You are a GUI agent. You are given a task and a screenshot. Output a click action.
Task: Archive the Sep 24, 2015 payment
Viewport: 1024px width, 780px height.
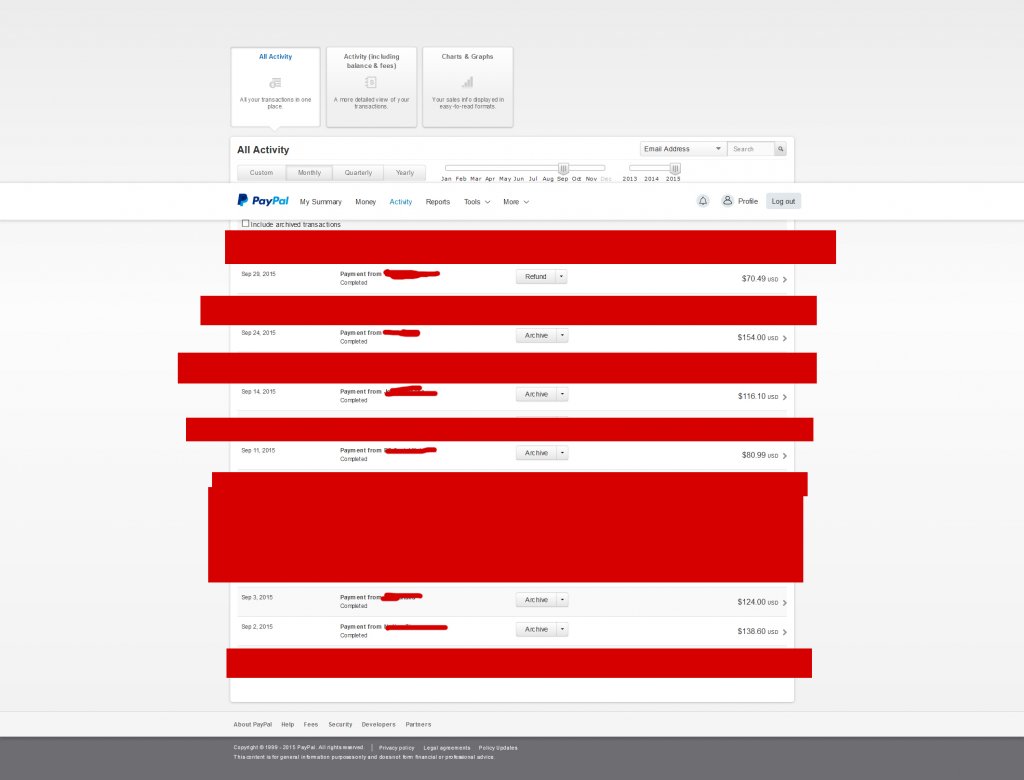coord(536,335)
